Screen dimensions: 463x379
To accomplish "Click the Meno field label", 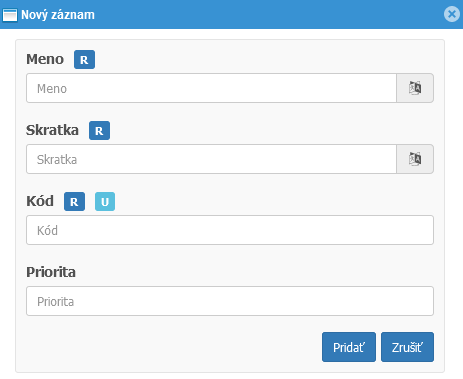I will pos(45,59).
